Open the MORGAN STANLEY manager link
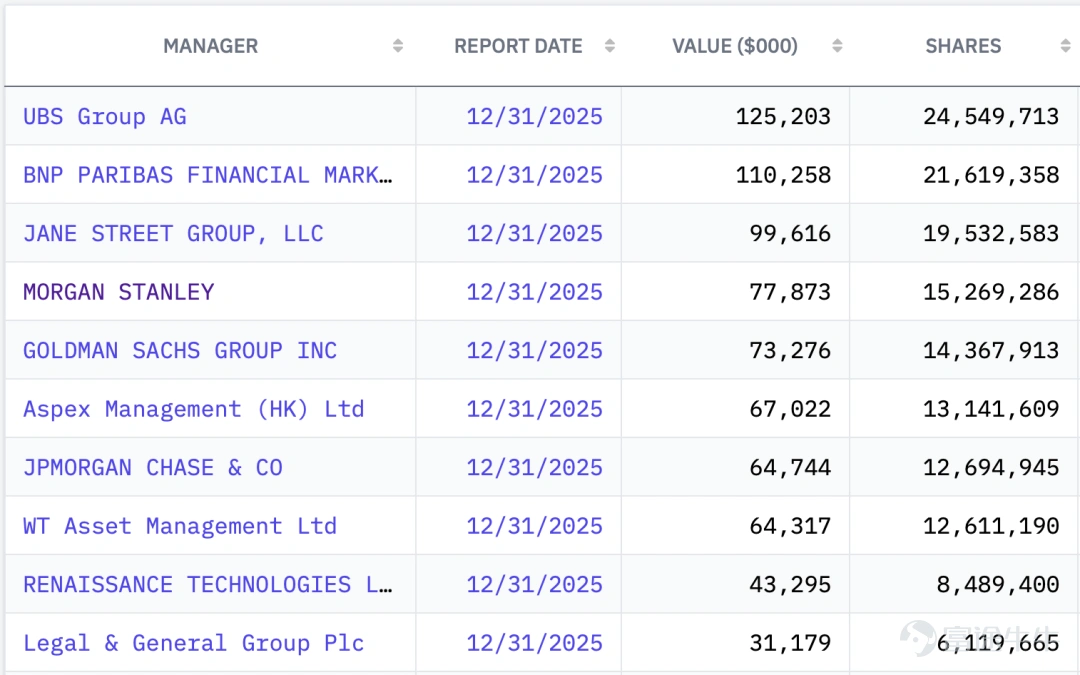The width and height of the screenshot is (1080, 675). (x=118, y=292)
